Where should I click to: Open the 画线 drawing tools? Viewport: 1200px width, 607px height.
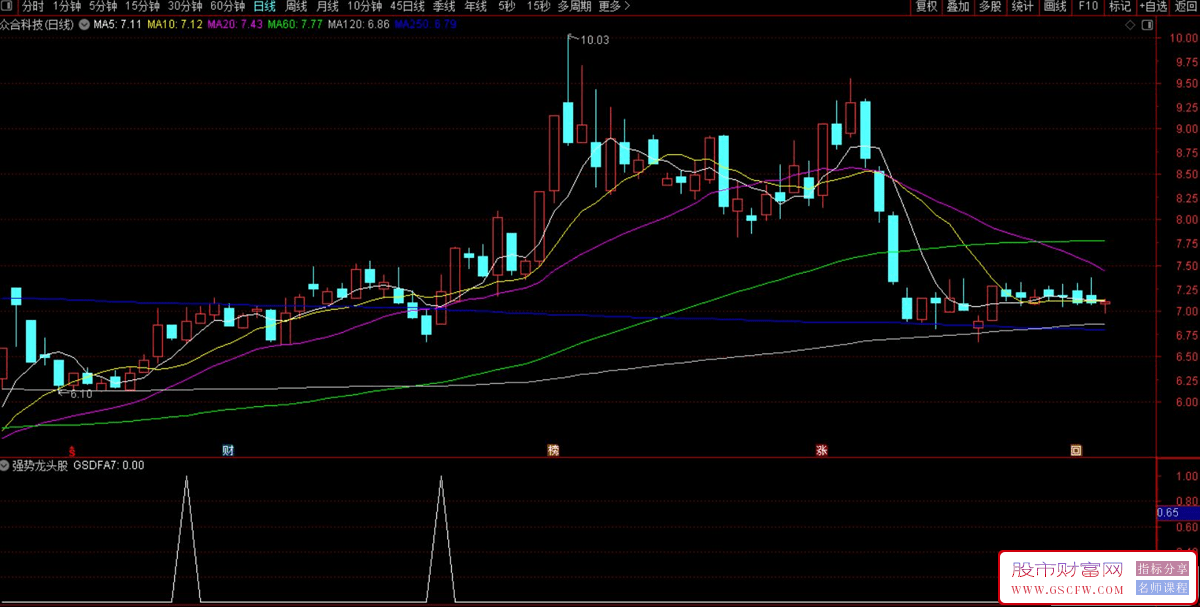pyautogui.click(x=1055, y=6)
